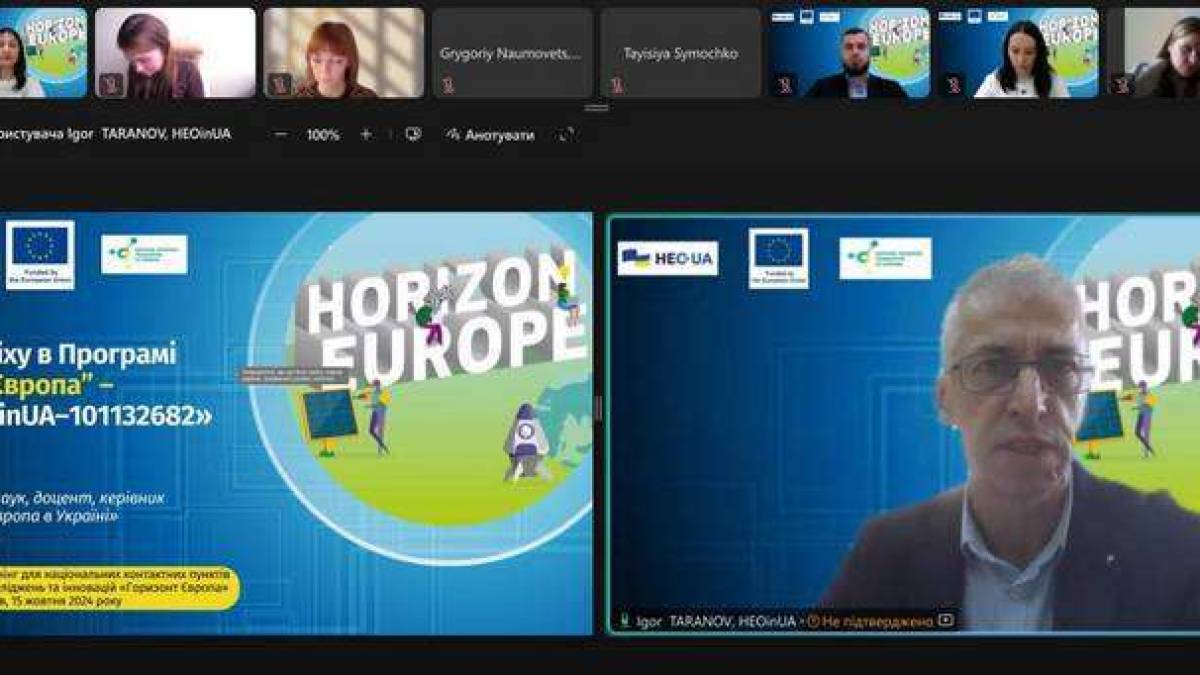
Task: Zoom out the shared content with minus
Action: pyautogui.click(x=281, y=134)
